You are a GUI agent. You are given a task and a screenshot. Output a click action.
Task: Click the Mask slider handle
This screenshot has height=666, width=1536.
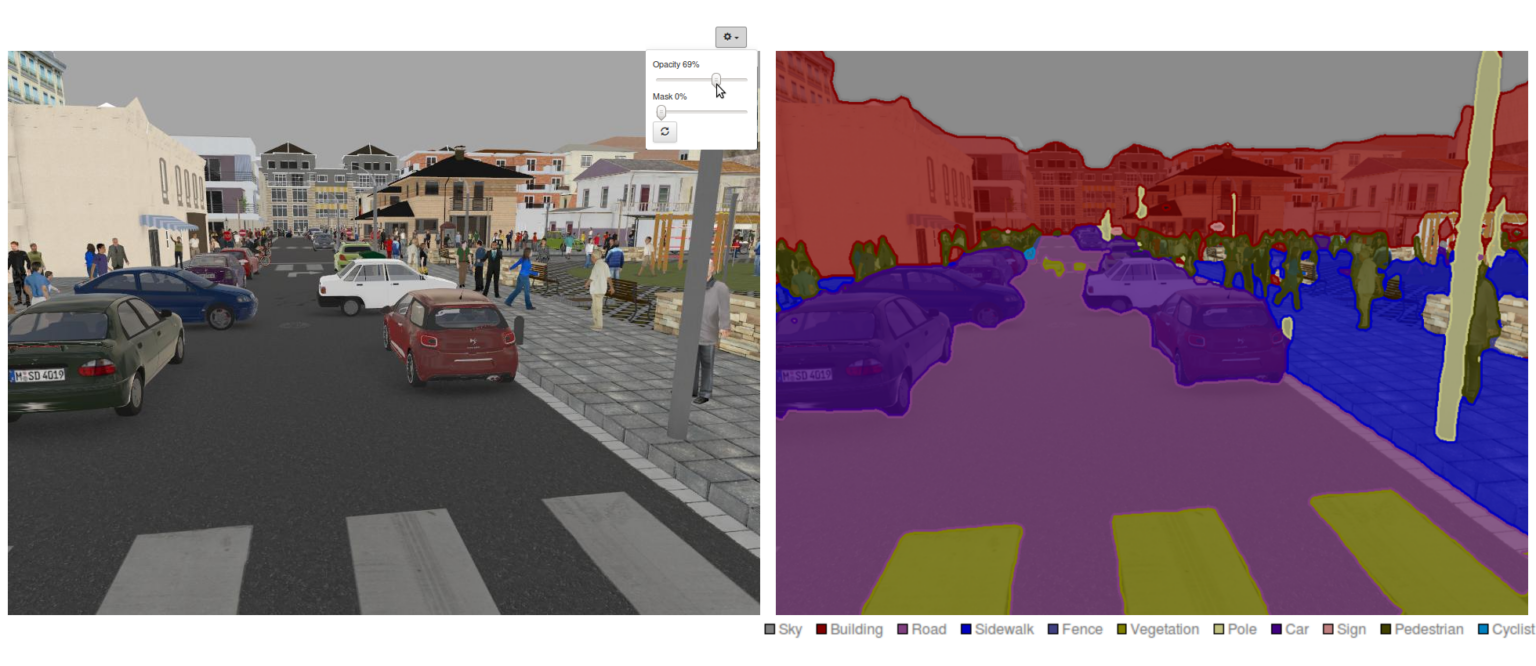(x=661, y=112)
